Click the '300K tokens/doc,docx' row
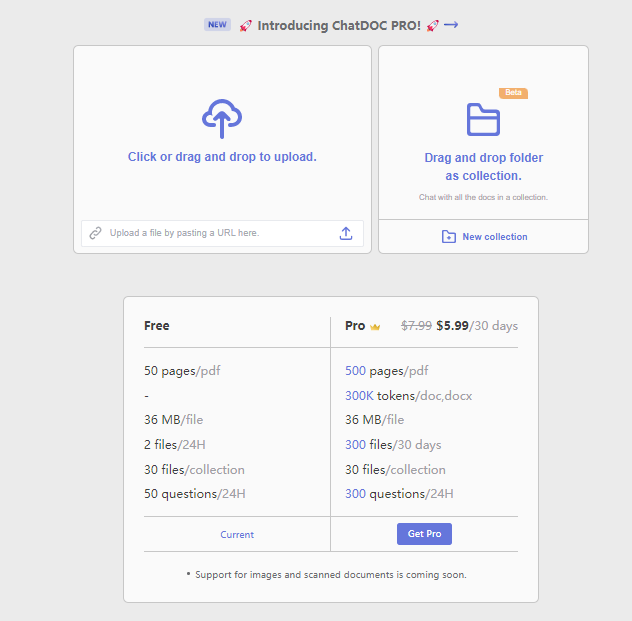This screenshot has width=632, height=621. 408,396
